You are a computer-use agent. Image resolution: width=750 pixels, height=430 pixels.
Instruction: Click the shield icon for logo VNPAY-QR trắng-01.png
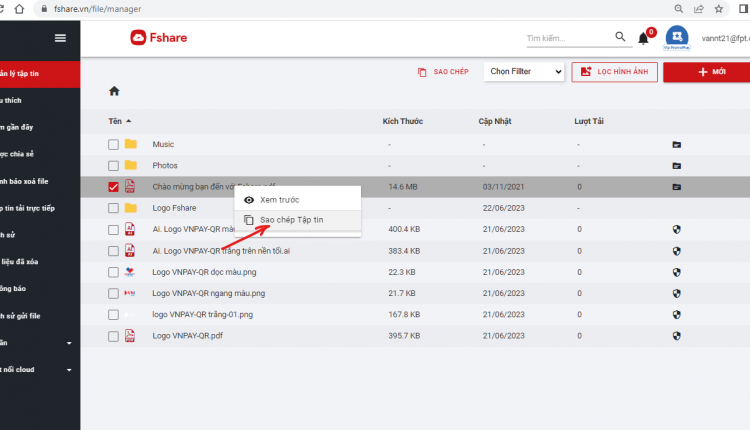click(676, 315)
